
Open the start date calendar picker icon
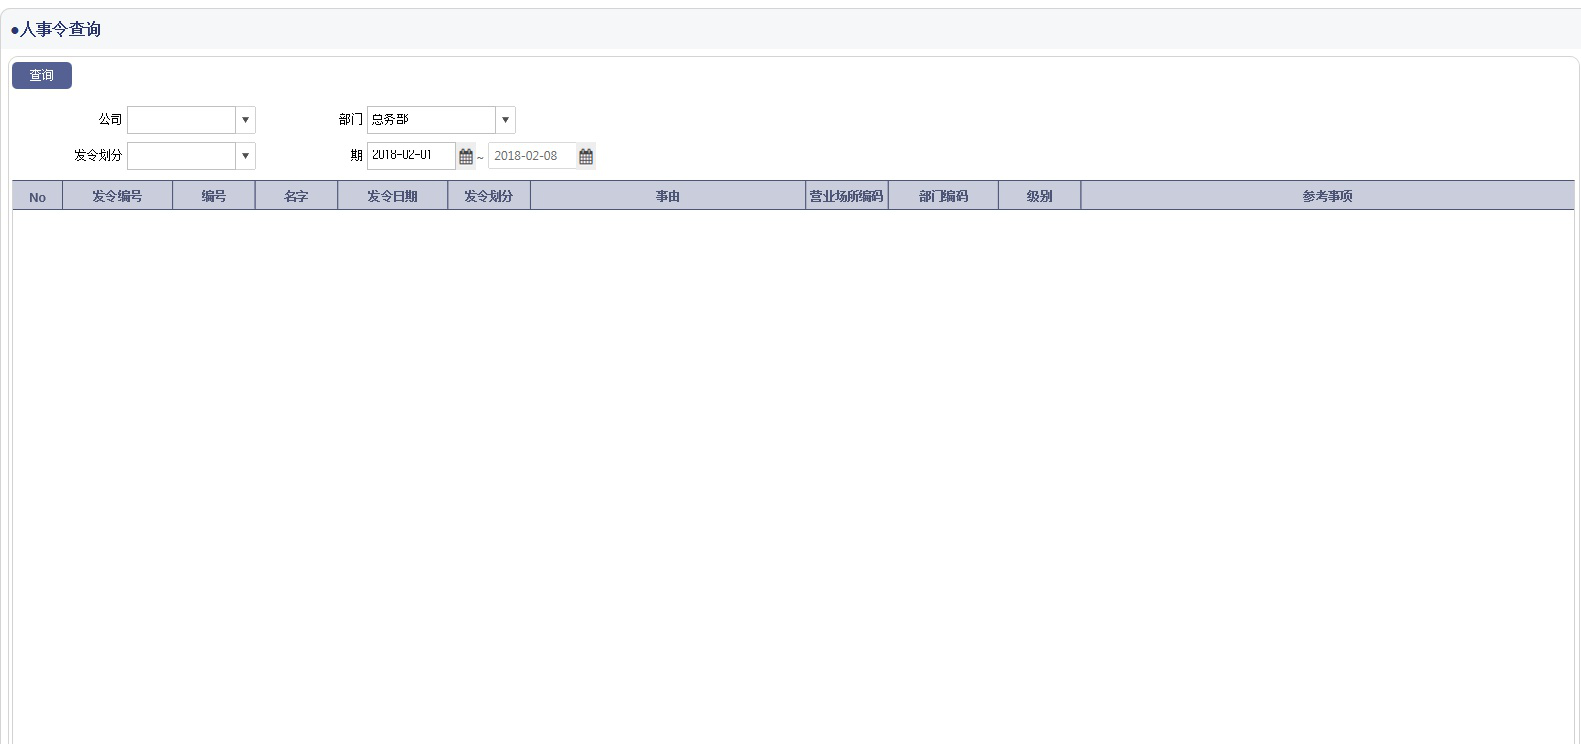[466, 156]
